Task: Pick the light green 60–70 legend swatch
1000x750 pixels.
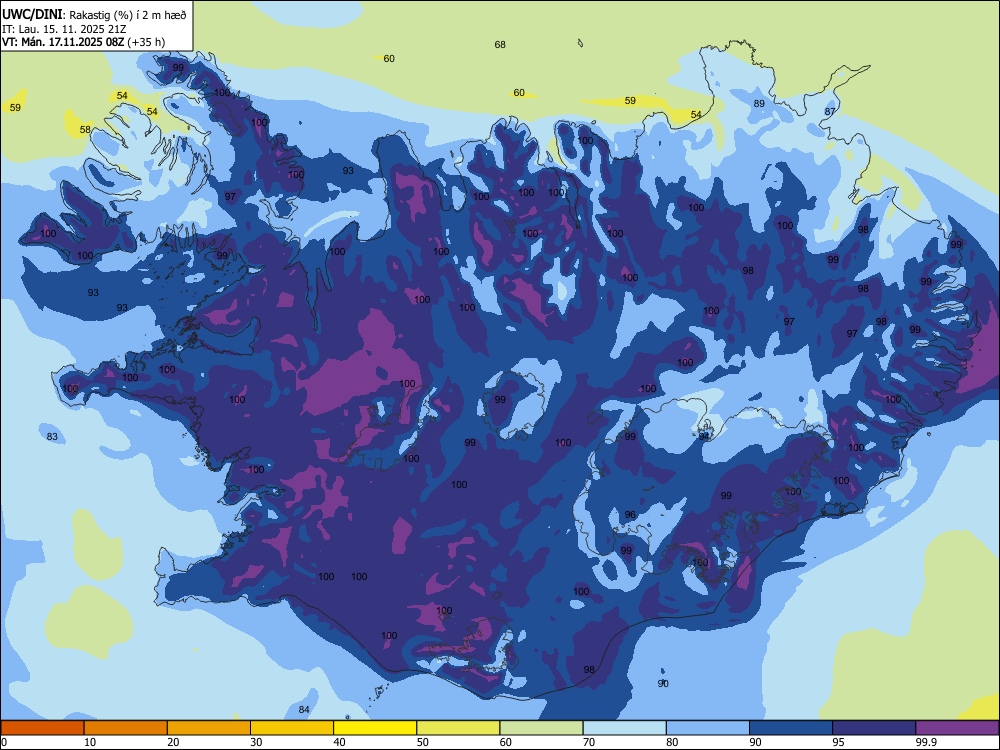Action: click(x=541, y=728)
